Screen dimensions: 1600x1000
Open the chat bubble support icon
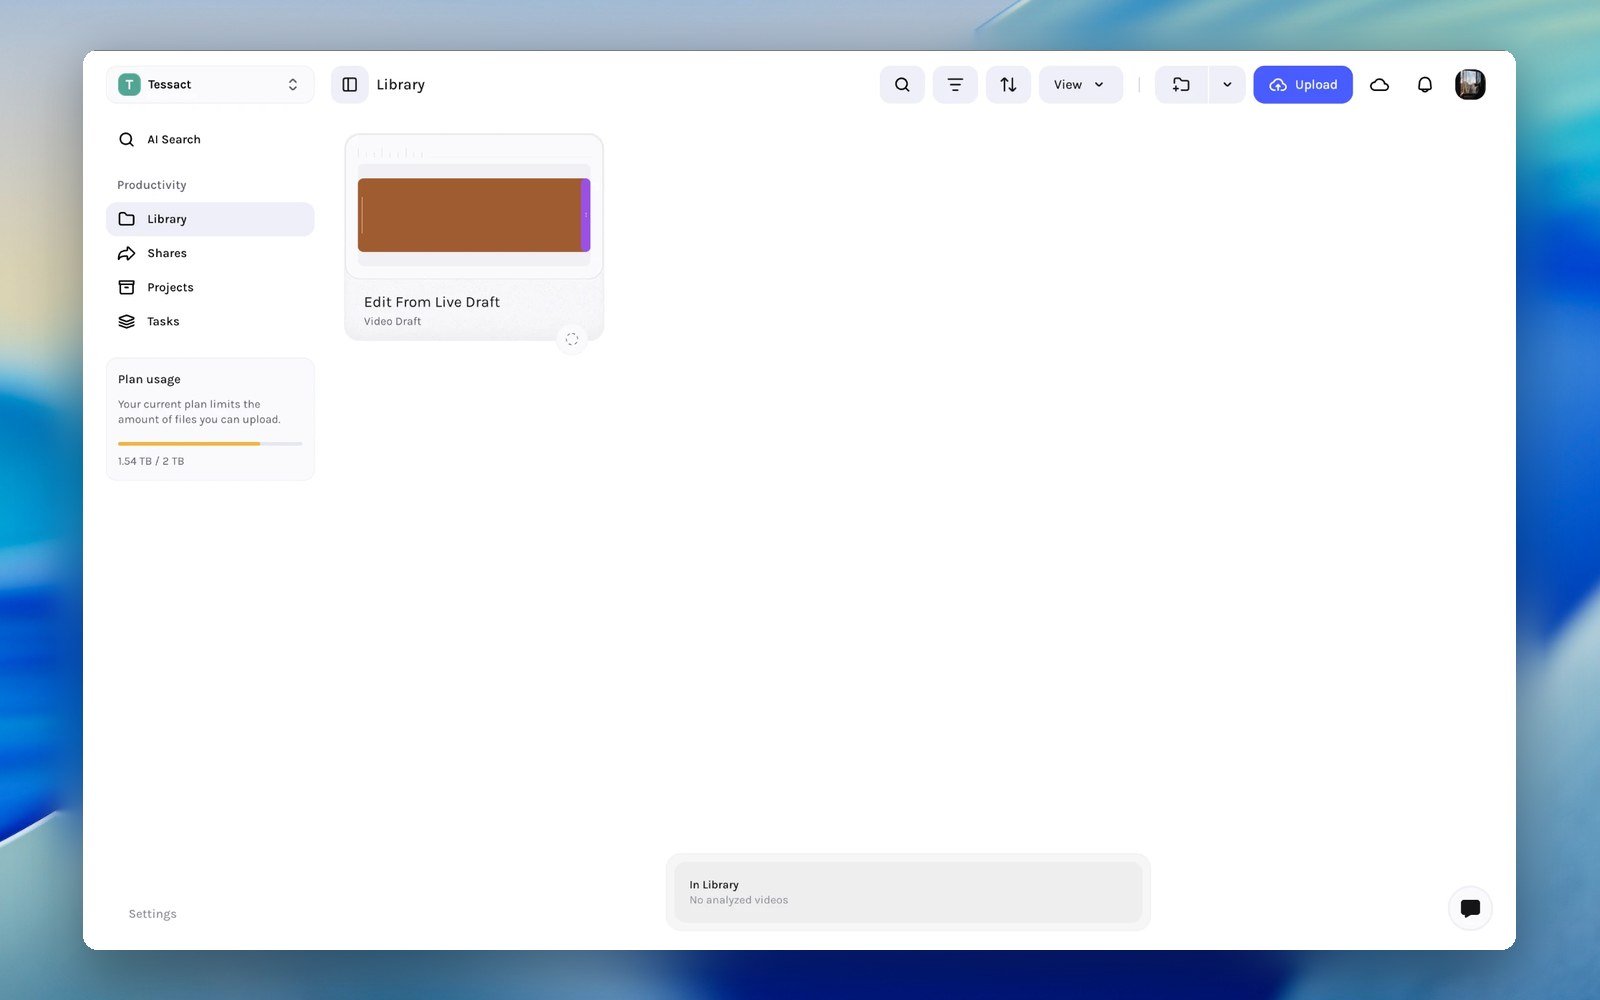(x=1470, y=908)
